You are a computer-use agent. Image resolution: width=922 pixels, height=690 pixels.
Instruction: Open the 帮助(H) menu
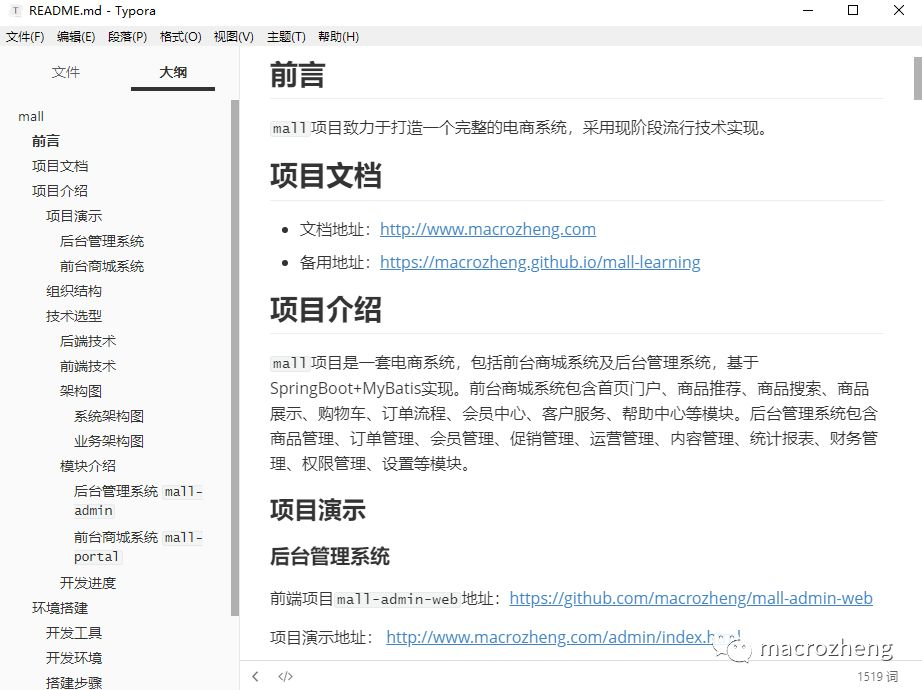338,36
